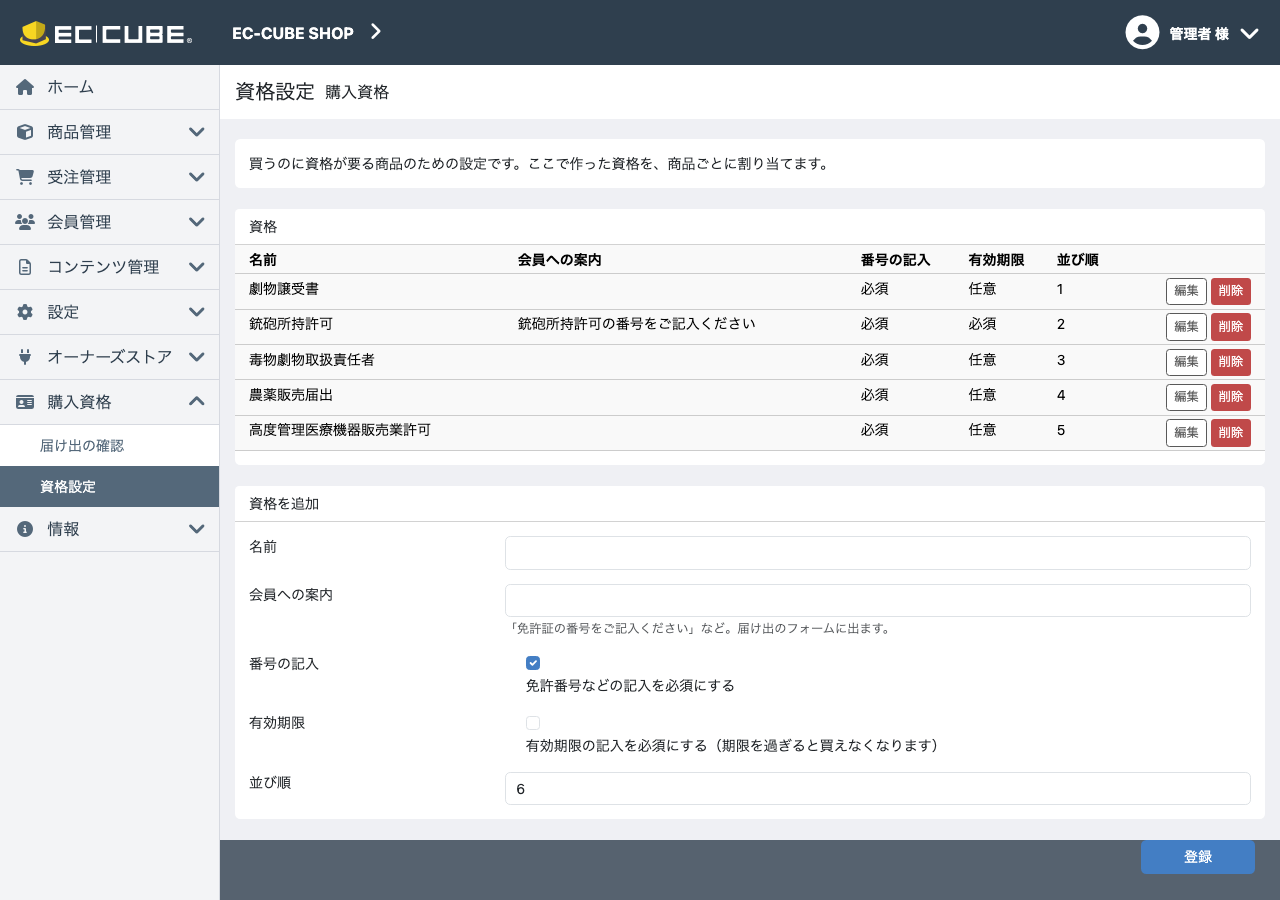Click the info icon for 情報
Viewport: 1280px width, 900px height.
(x=25, y=529)
